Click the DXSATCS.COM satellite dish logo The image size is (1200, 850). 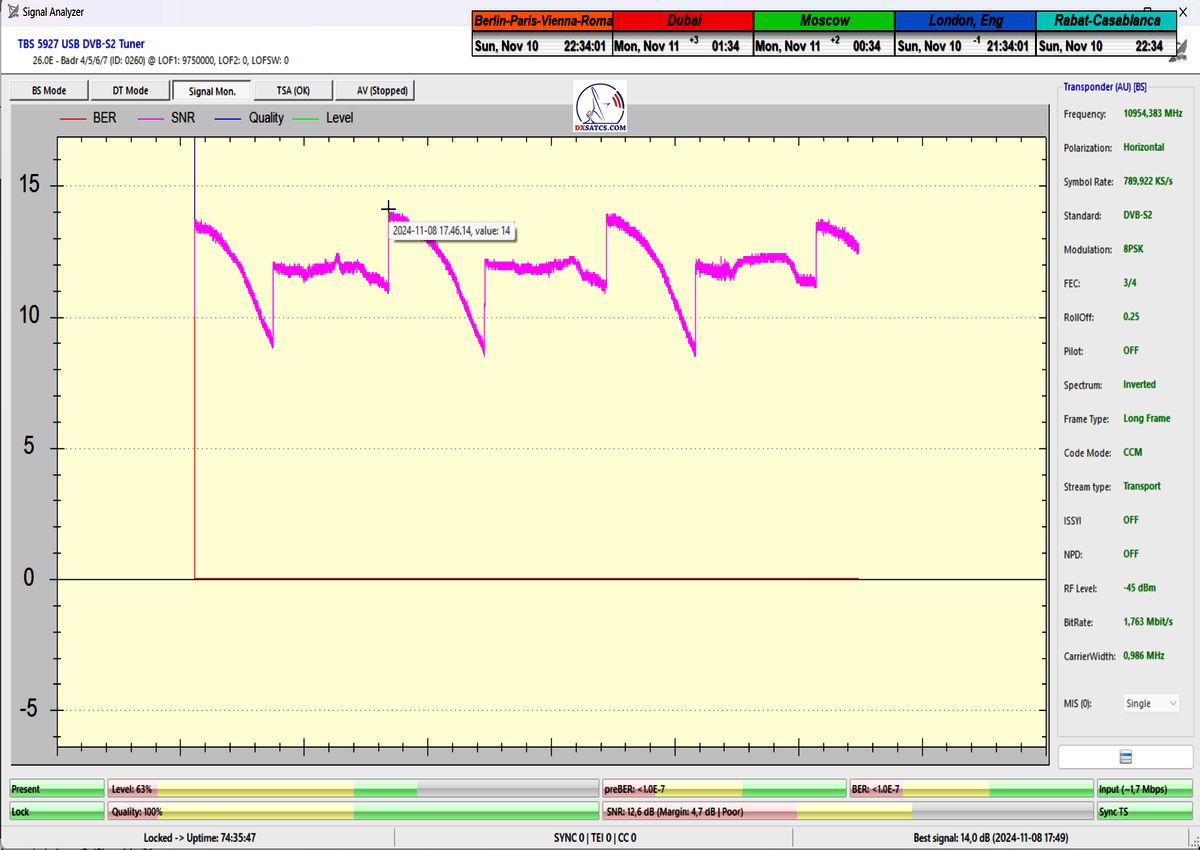(x=600, y=107)
